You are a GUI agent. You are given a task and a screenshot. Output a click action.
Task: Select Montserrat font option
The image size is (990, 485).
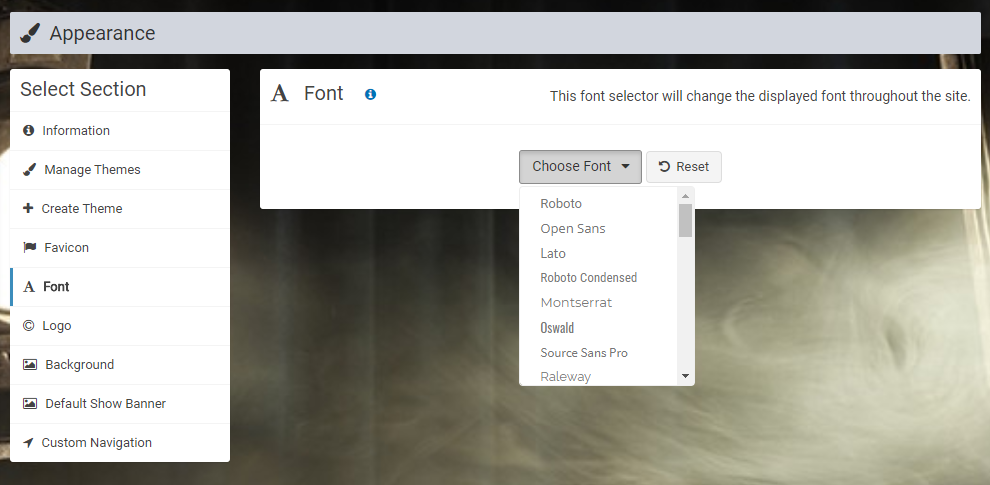point(599,302)
